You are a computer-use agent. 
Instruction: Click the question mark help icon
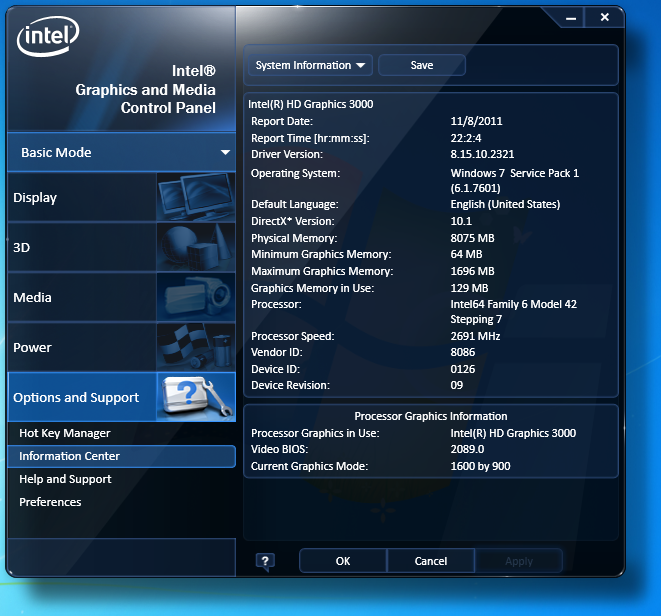[265, 562]
